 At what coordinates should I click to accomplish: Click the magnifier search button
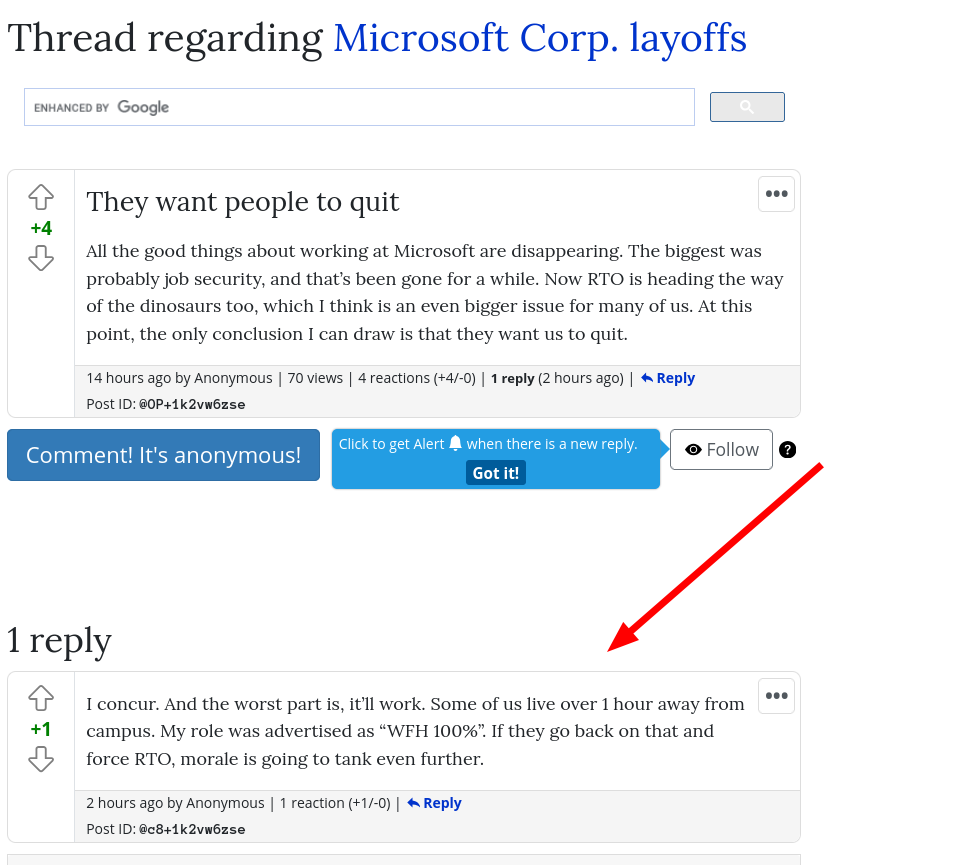(747, 107)
